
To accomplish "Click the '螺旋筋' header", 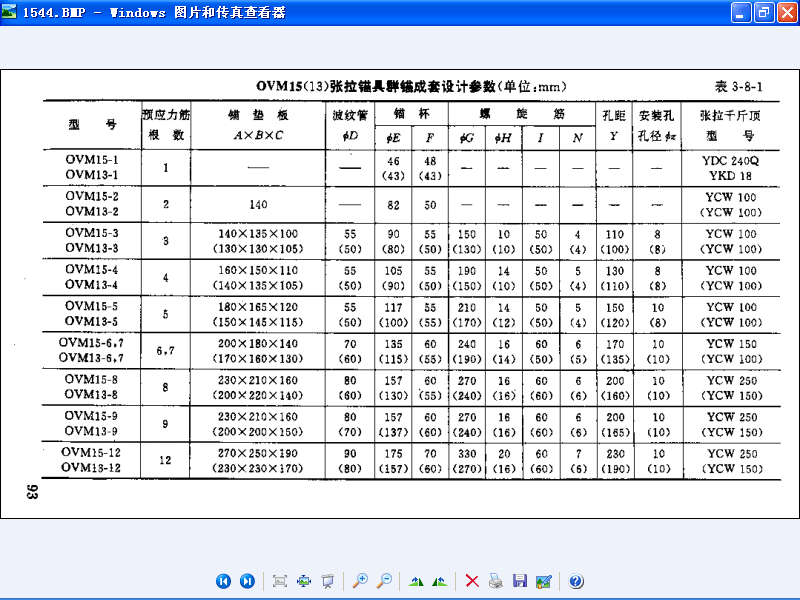I will [x=522, y=113].
